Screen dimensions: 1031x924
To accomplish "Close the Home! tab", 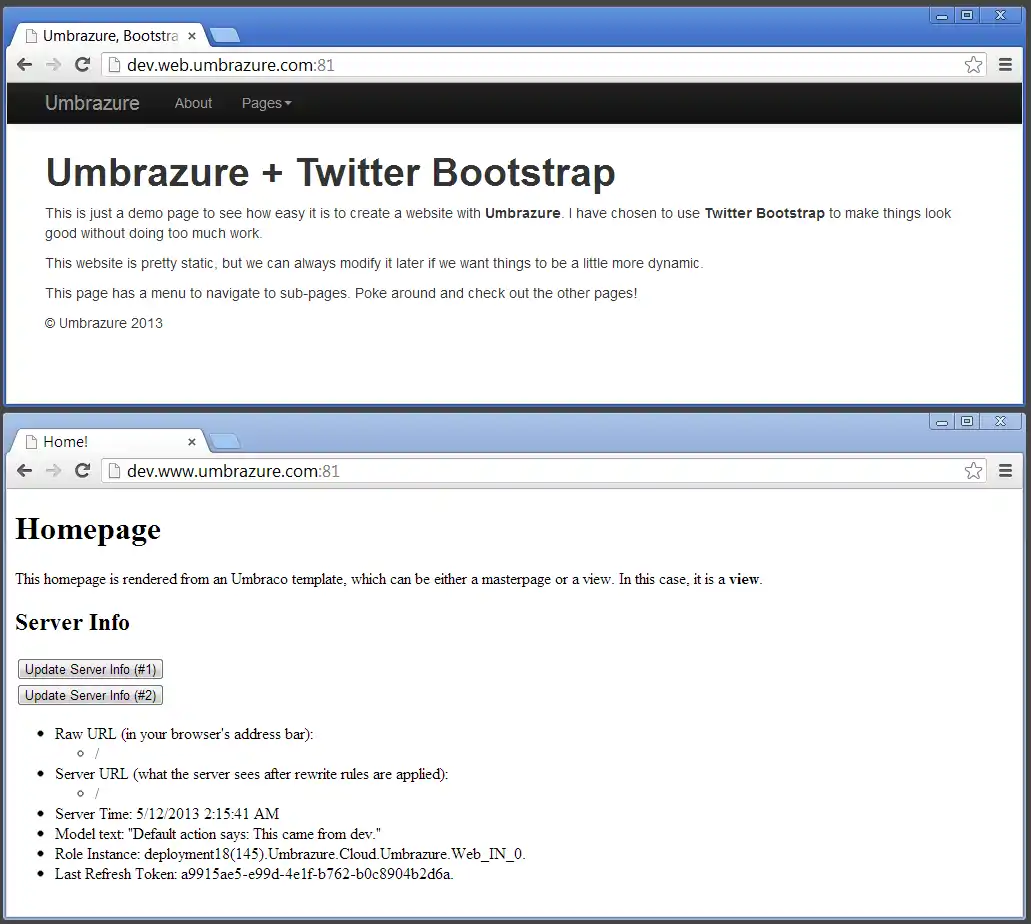I will coord(192,442).
